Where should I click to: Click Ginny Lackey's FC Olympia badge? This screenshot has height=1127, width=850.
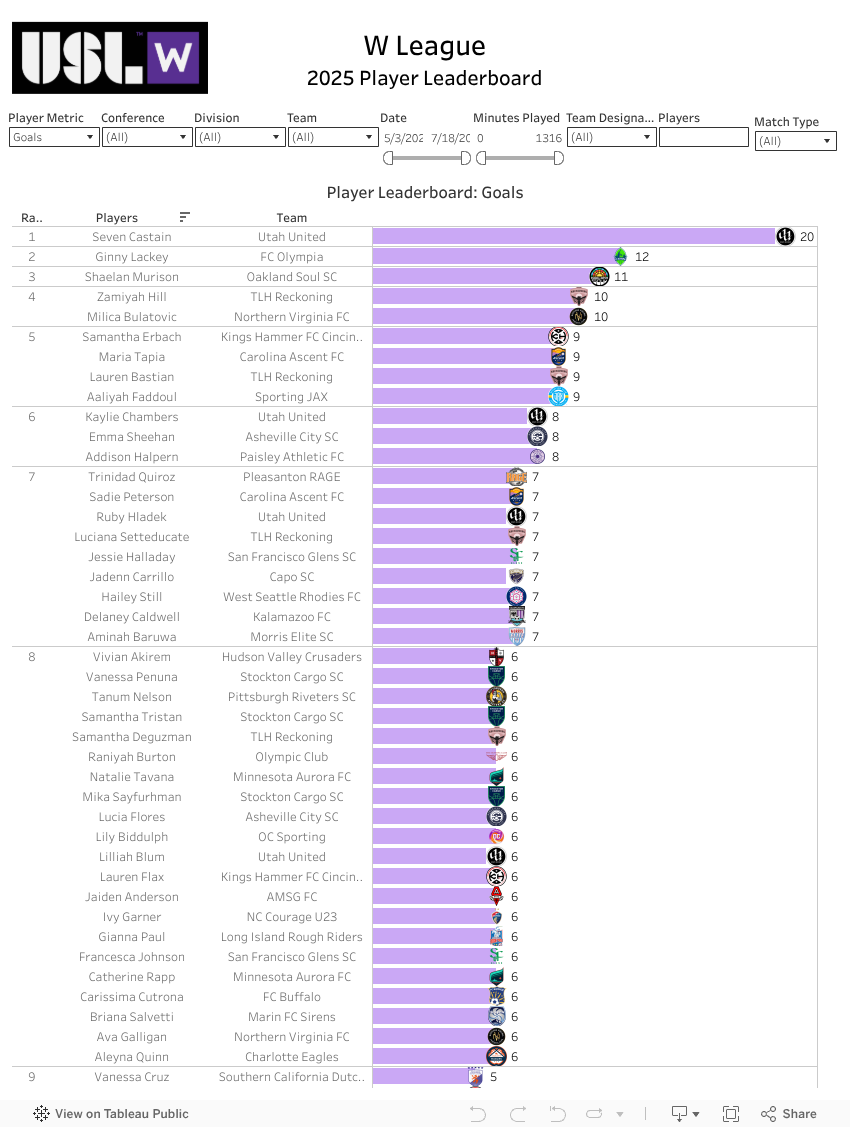[620, 257]
